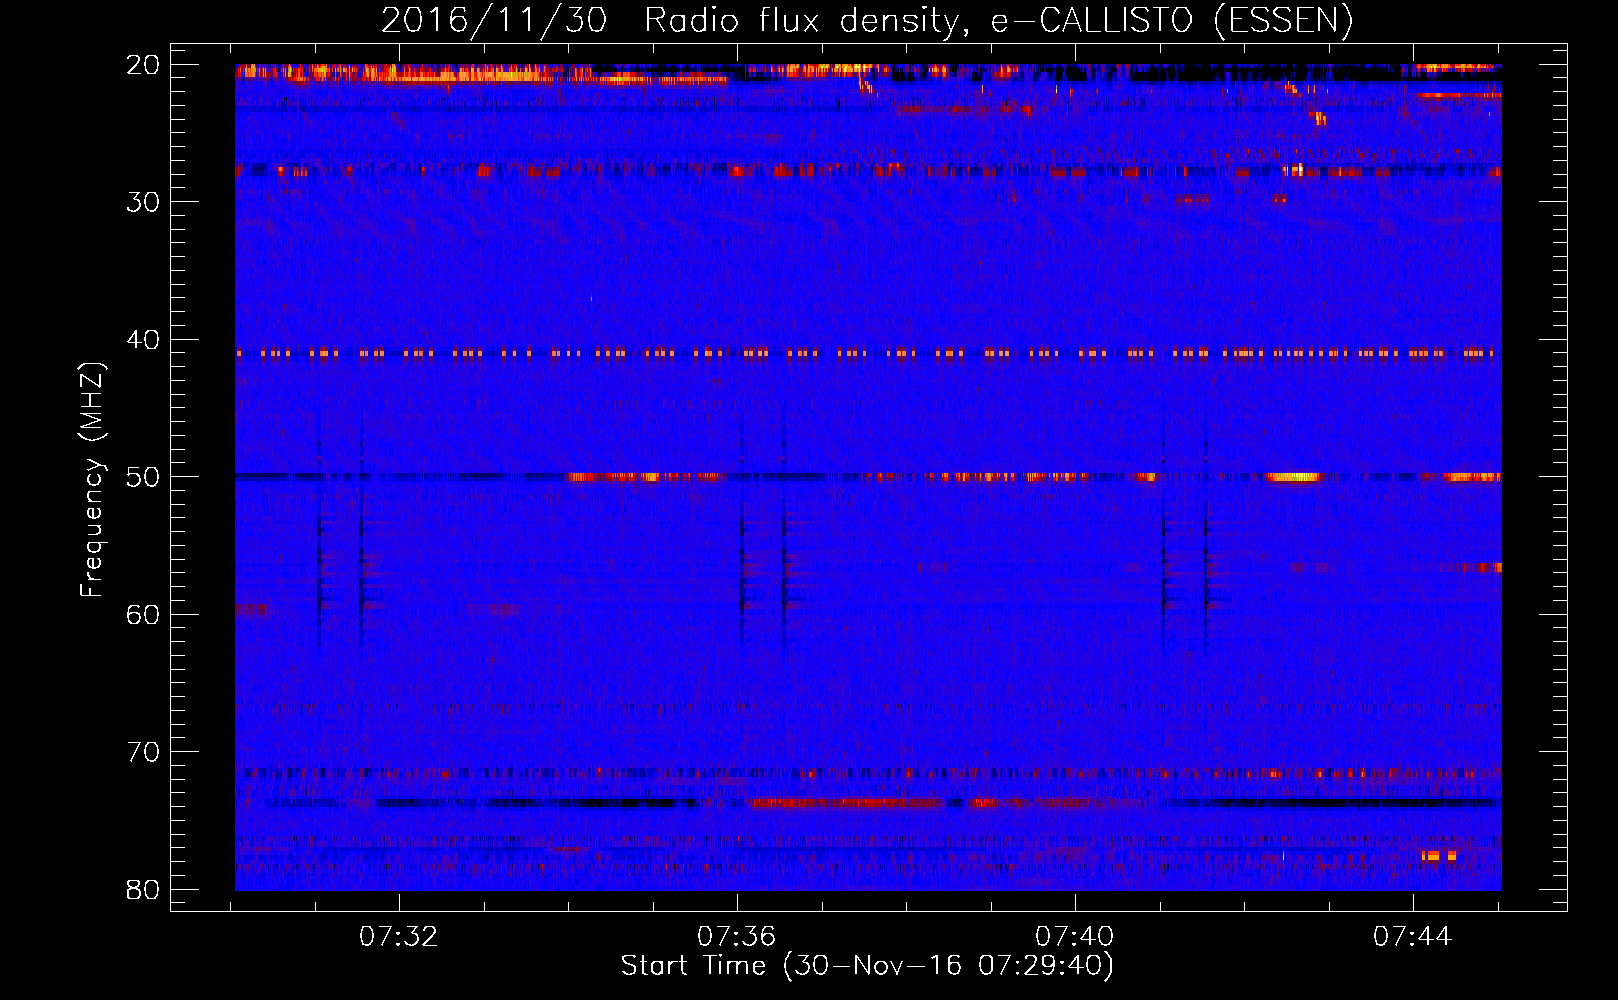
Task: Click the '70' frequency tick label
Action: tap(143, 752)
